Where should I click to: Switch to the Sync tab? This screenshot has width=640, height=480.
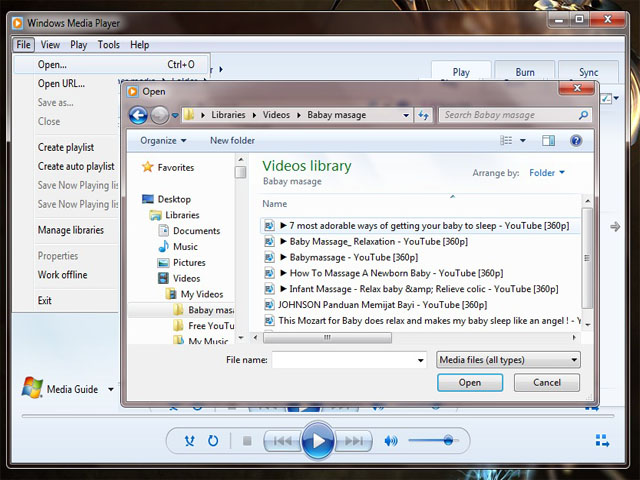pyautogui.click(x=588, y=71)
